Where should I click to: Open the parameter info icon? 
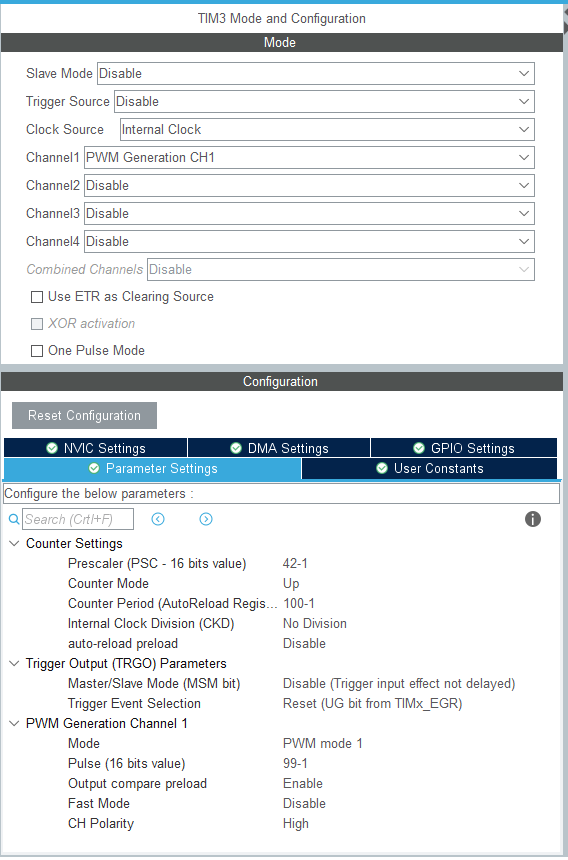pos(533,519)
